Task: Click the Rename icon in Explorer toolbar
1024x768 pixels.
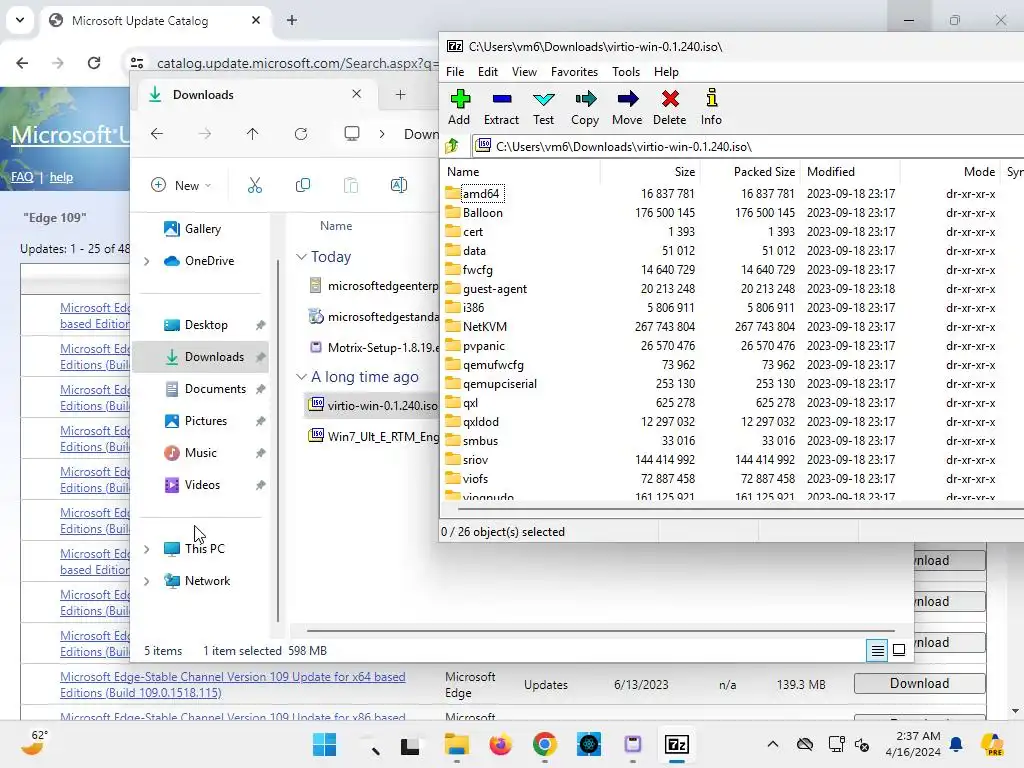Action: click(x=398, y=185)
